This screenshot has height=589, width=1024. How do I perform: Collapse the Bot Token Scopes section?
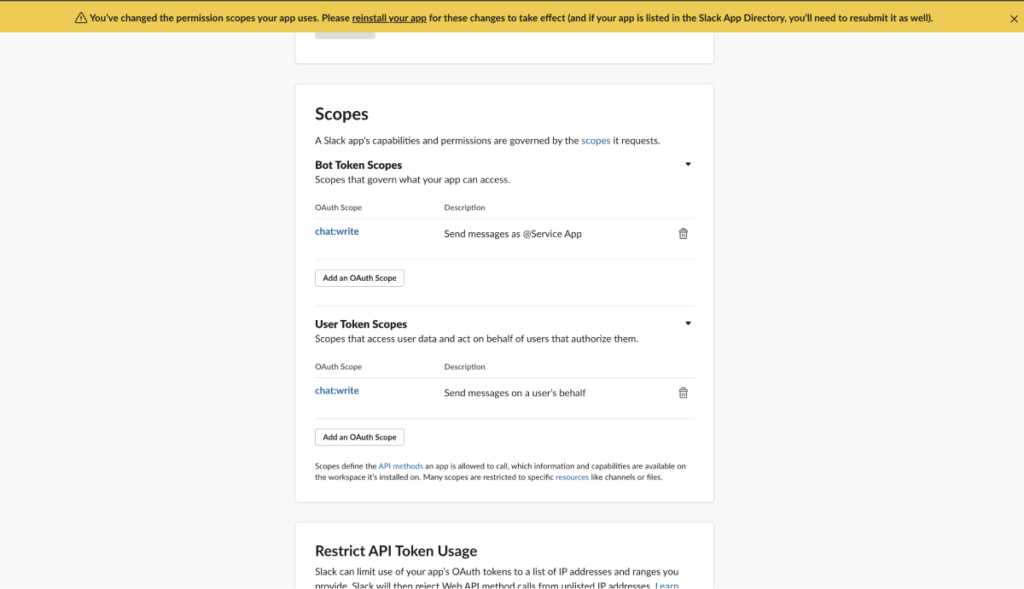pyautogui.click(x=687, y=164)
